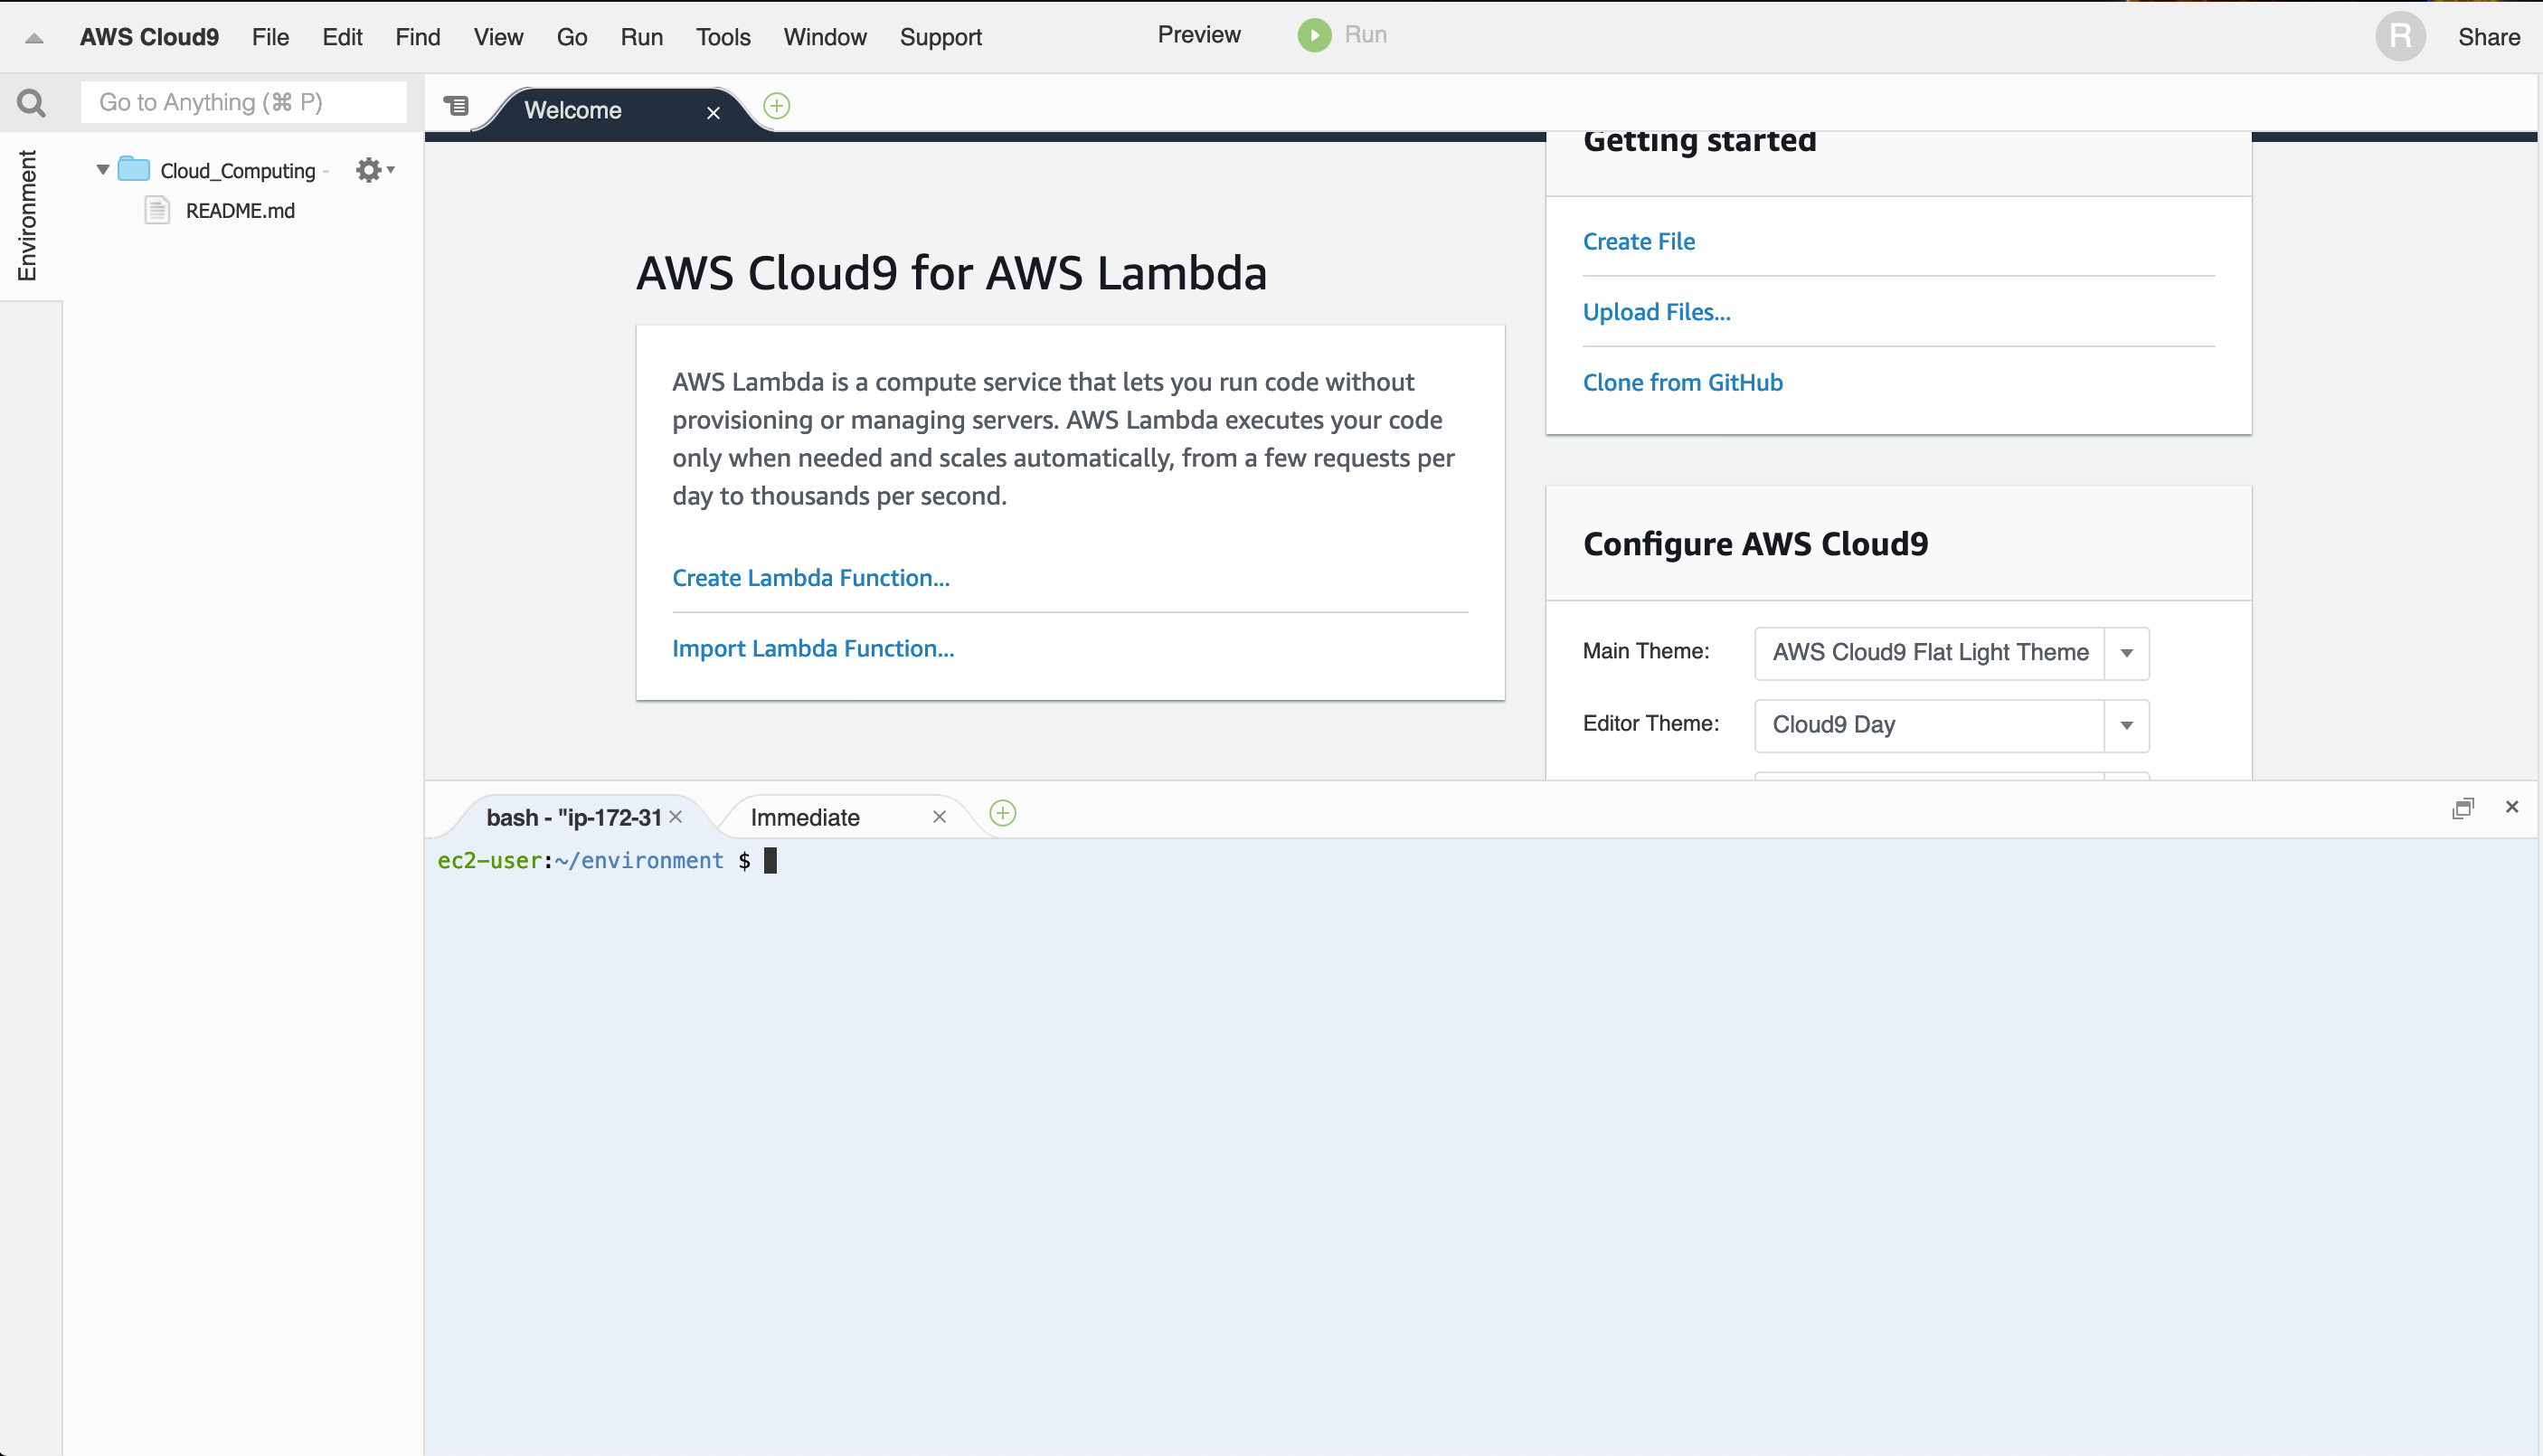
Task: Open the Go menu
Action: coord(571,37)
